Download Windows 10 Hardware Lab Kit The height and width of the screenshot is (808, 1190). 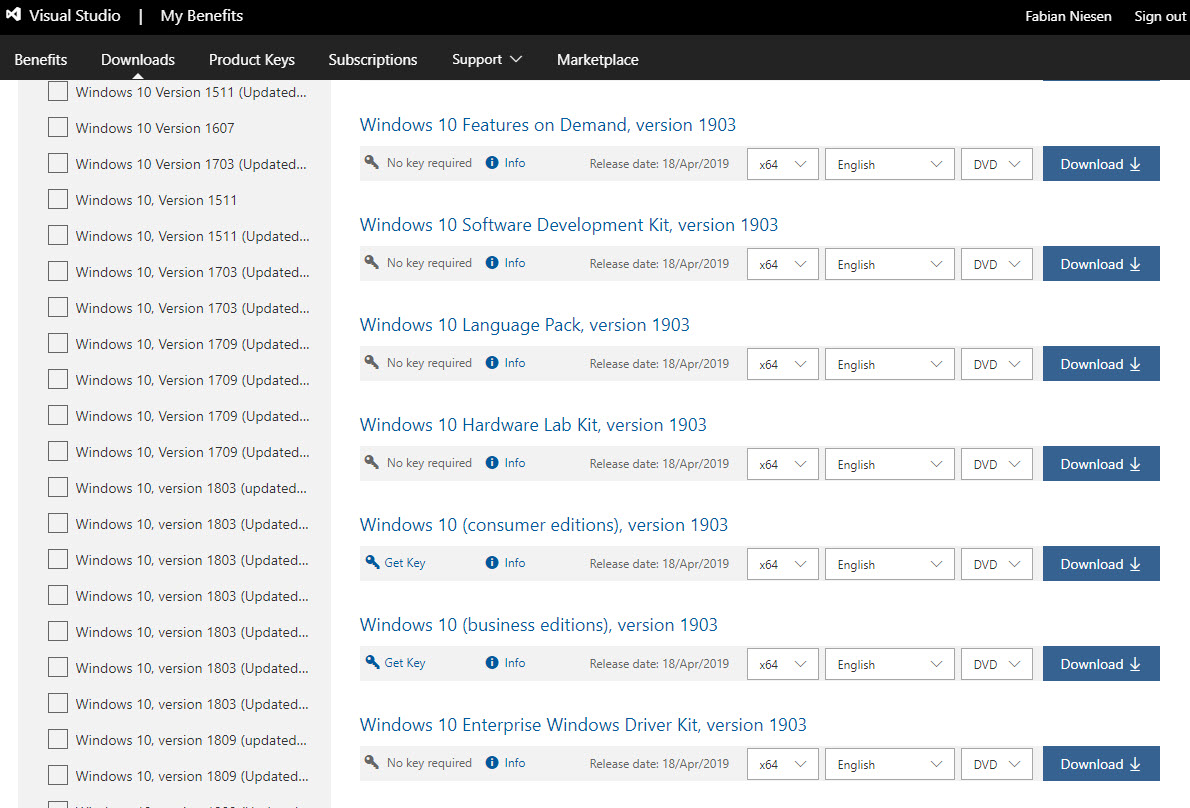1100,464
